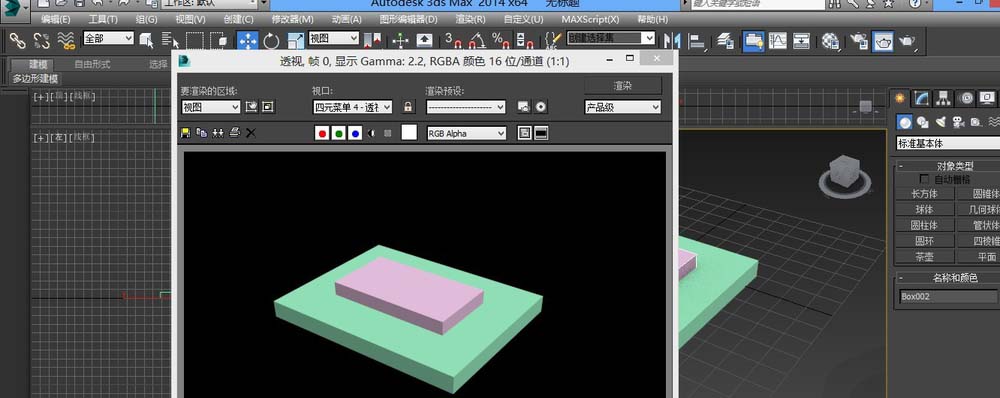Toggle the Spinner Snap icon
Viewport: 1000px width, 398px height.
coord(524,41)
